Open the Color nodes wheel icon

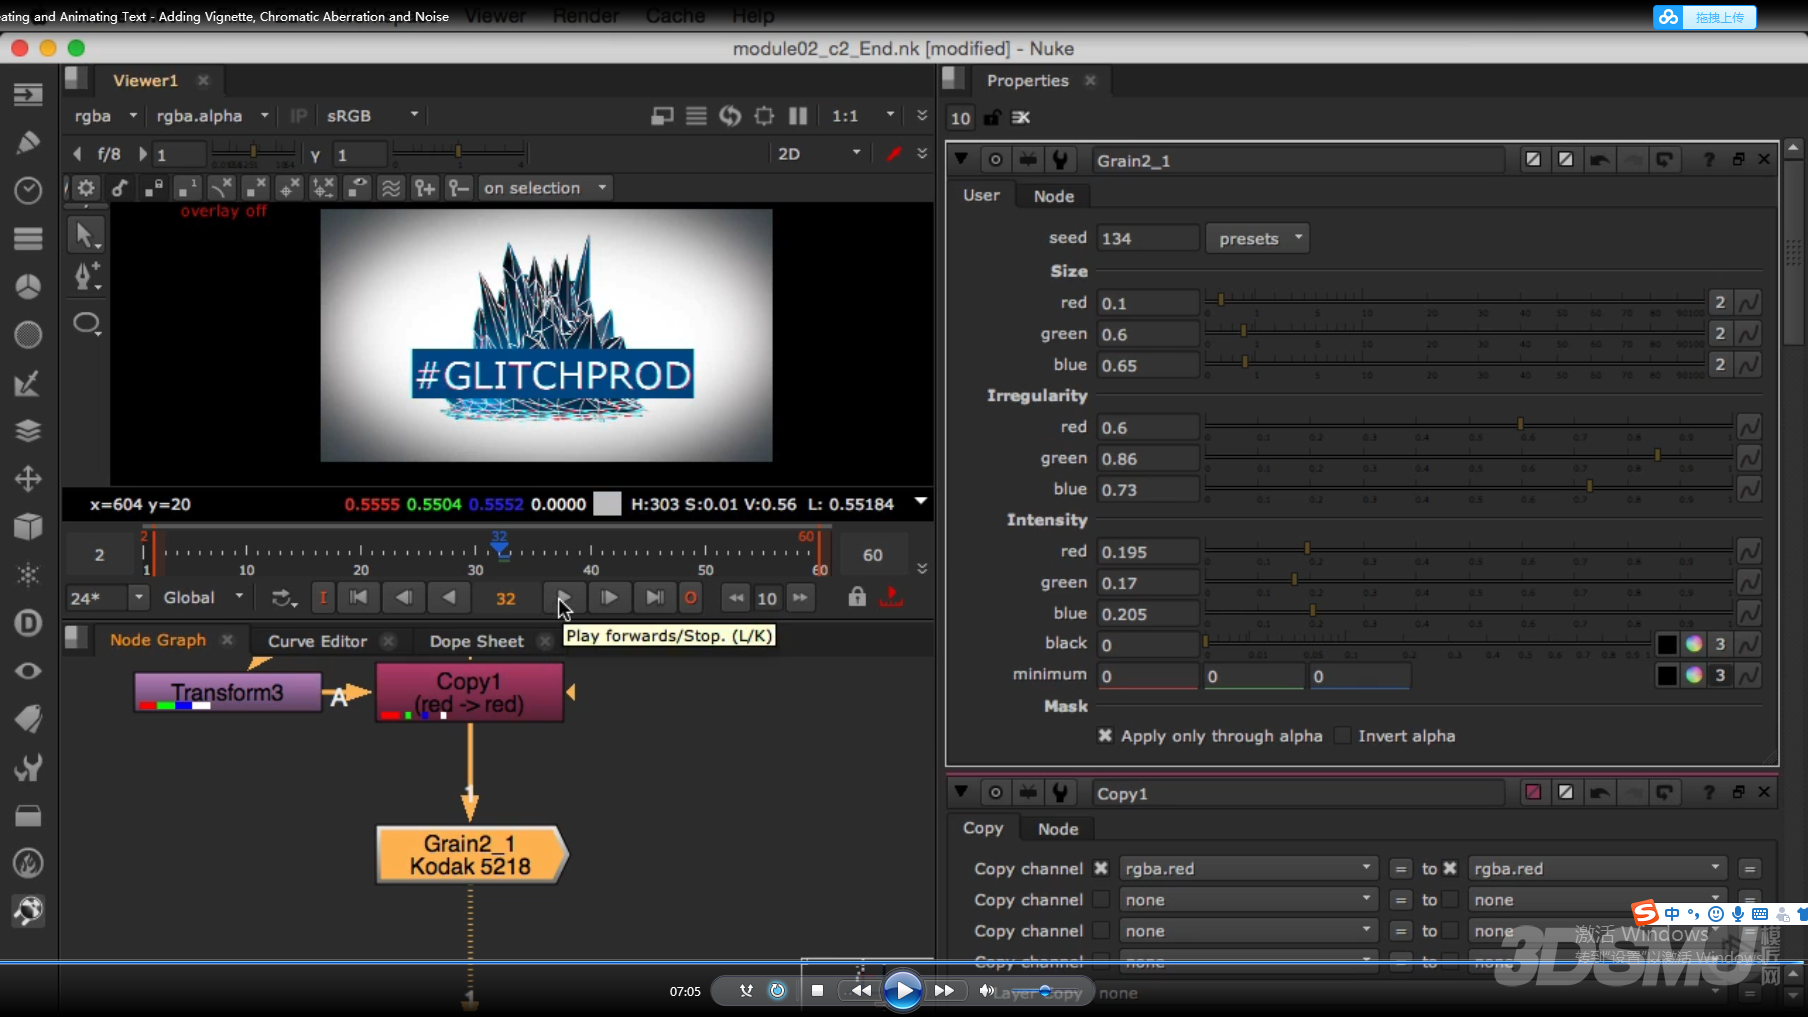[28, 287]
